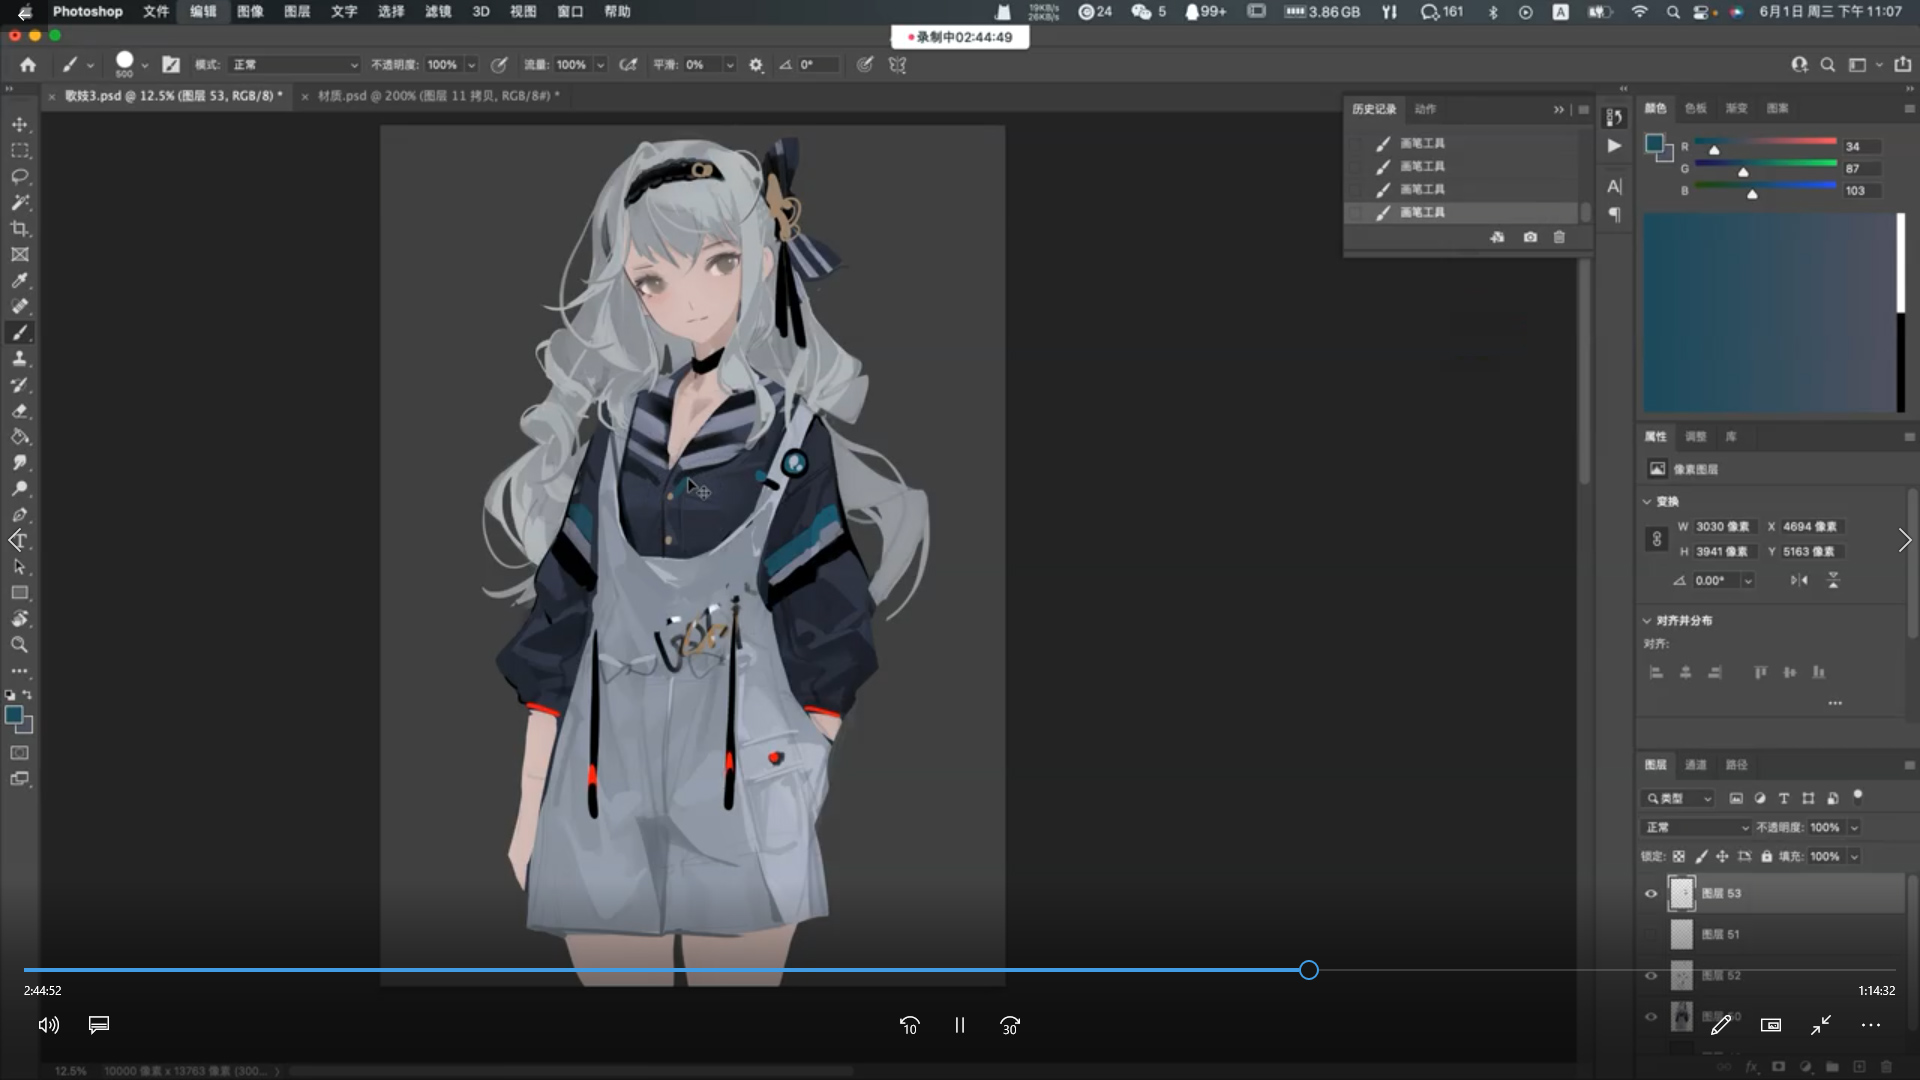1920x1080 pixels.
Task: Select the Brush tool in toolbar
Action: [19, 333]
